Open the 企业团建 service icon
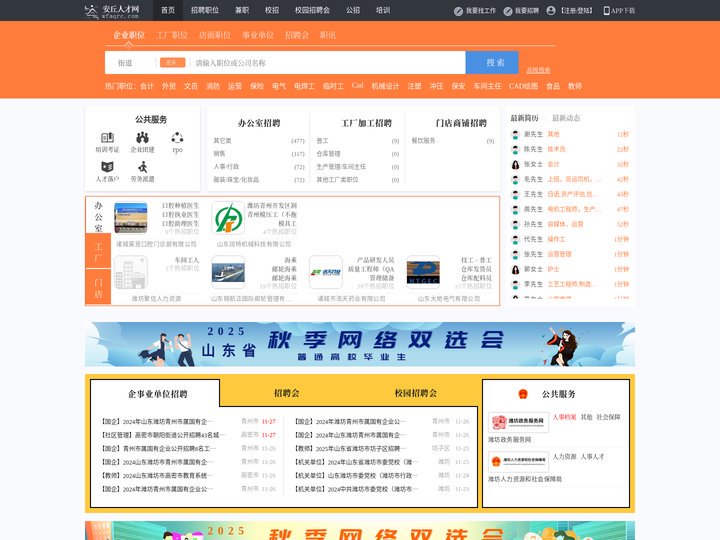Image resolution: width=720 pixels, height=540 pixels. [x=142, y=137]
